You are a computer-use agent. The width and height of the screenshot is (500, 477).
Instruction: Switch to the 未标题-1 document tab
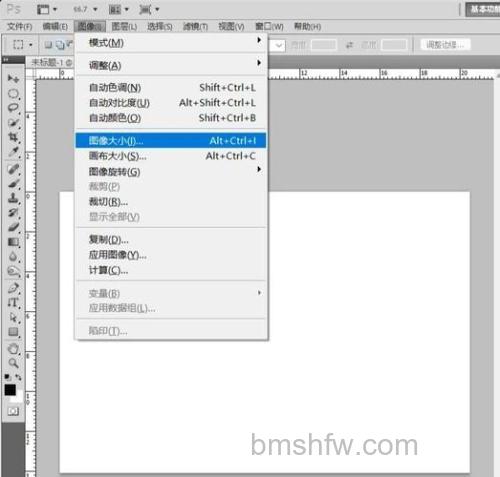(x=51, y=62)
